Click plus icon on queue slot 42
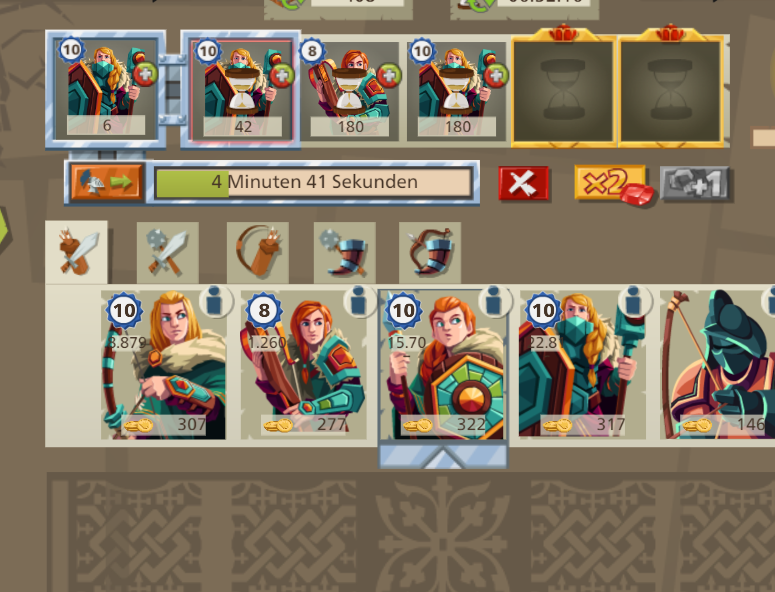775x592 pixels. [282, 76]
